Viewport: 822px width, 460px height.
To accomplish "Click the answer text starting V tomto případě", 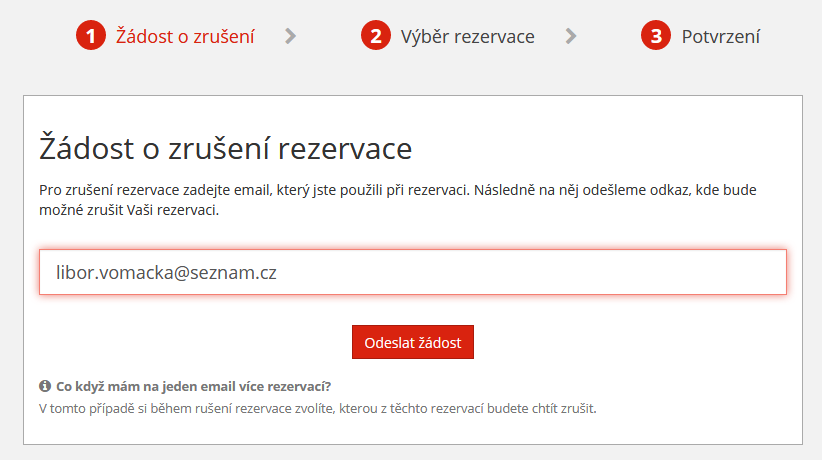I will coord(318,408).
